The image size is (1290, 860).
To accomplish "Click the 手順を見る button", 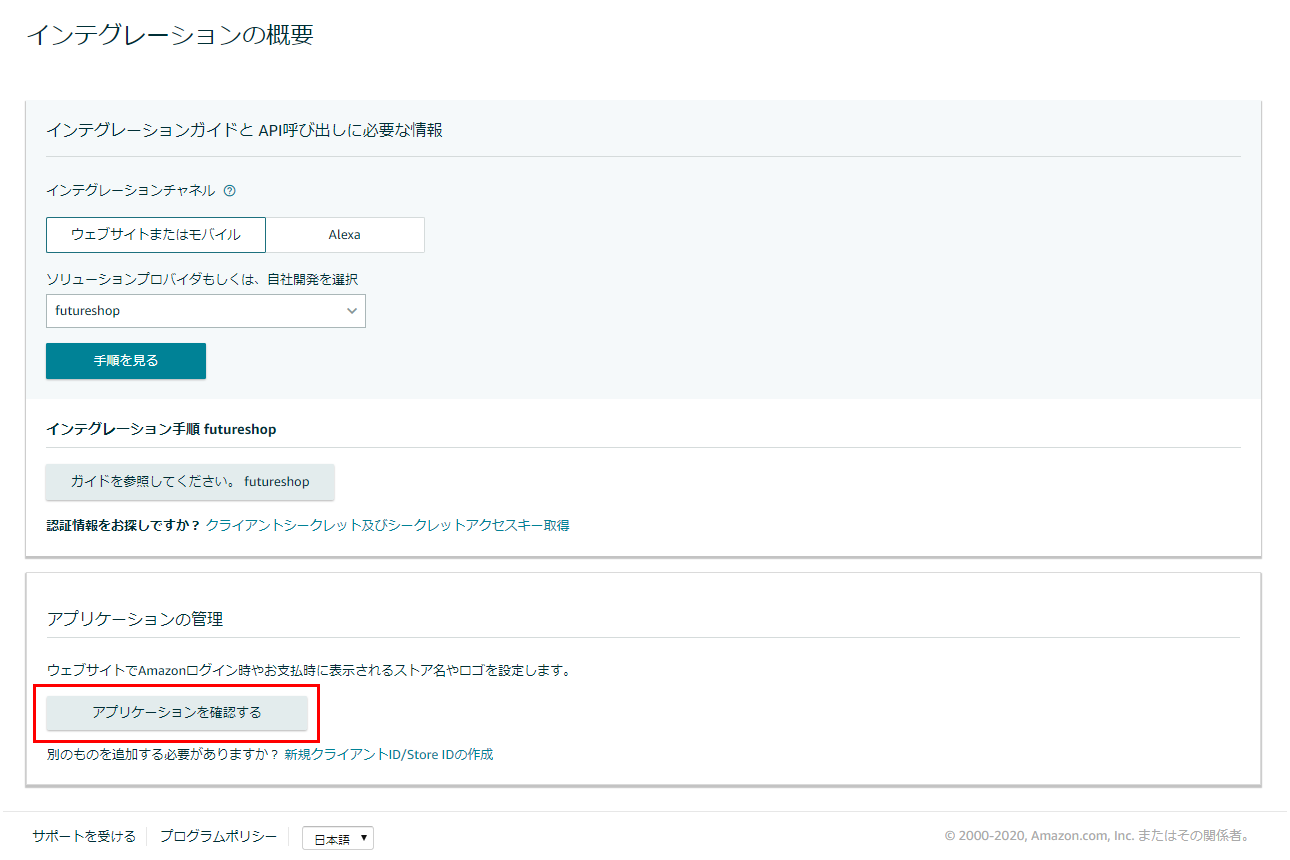I will 125,360.
